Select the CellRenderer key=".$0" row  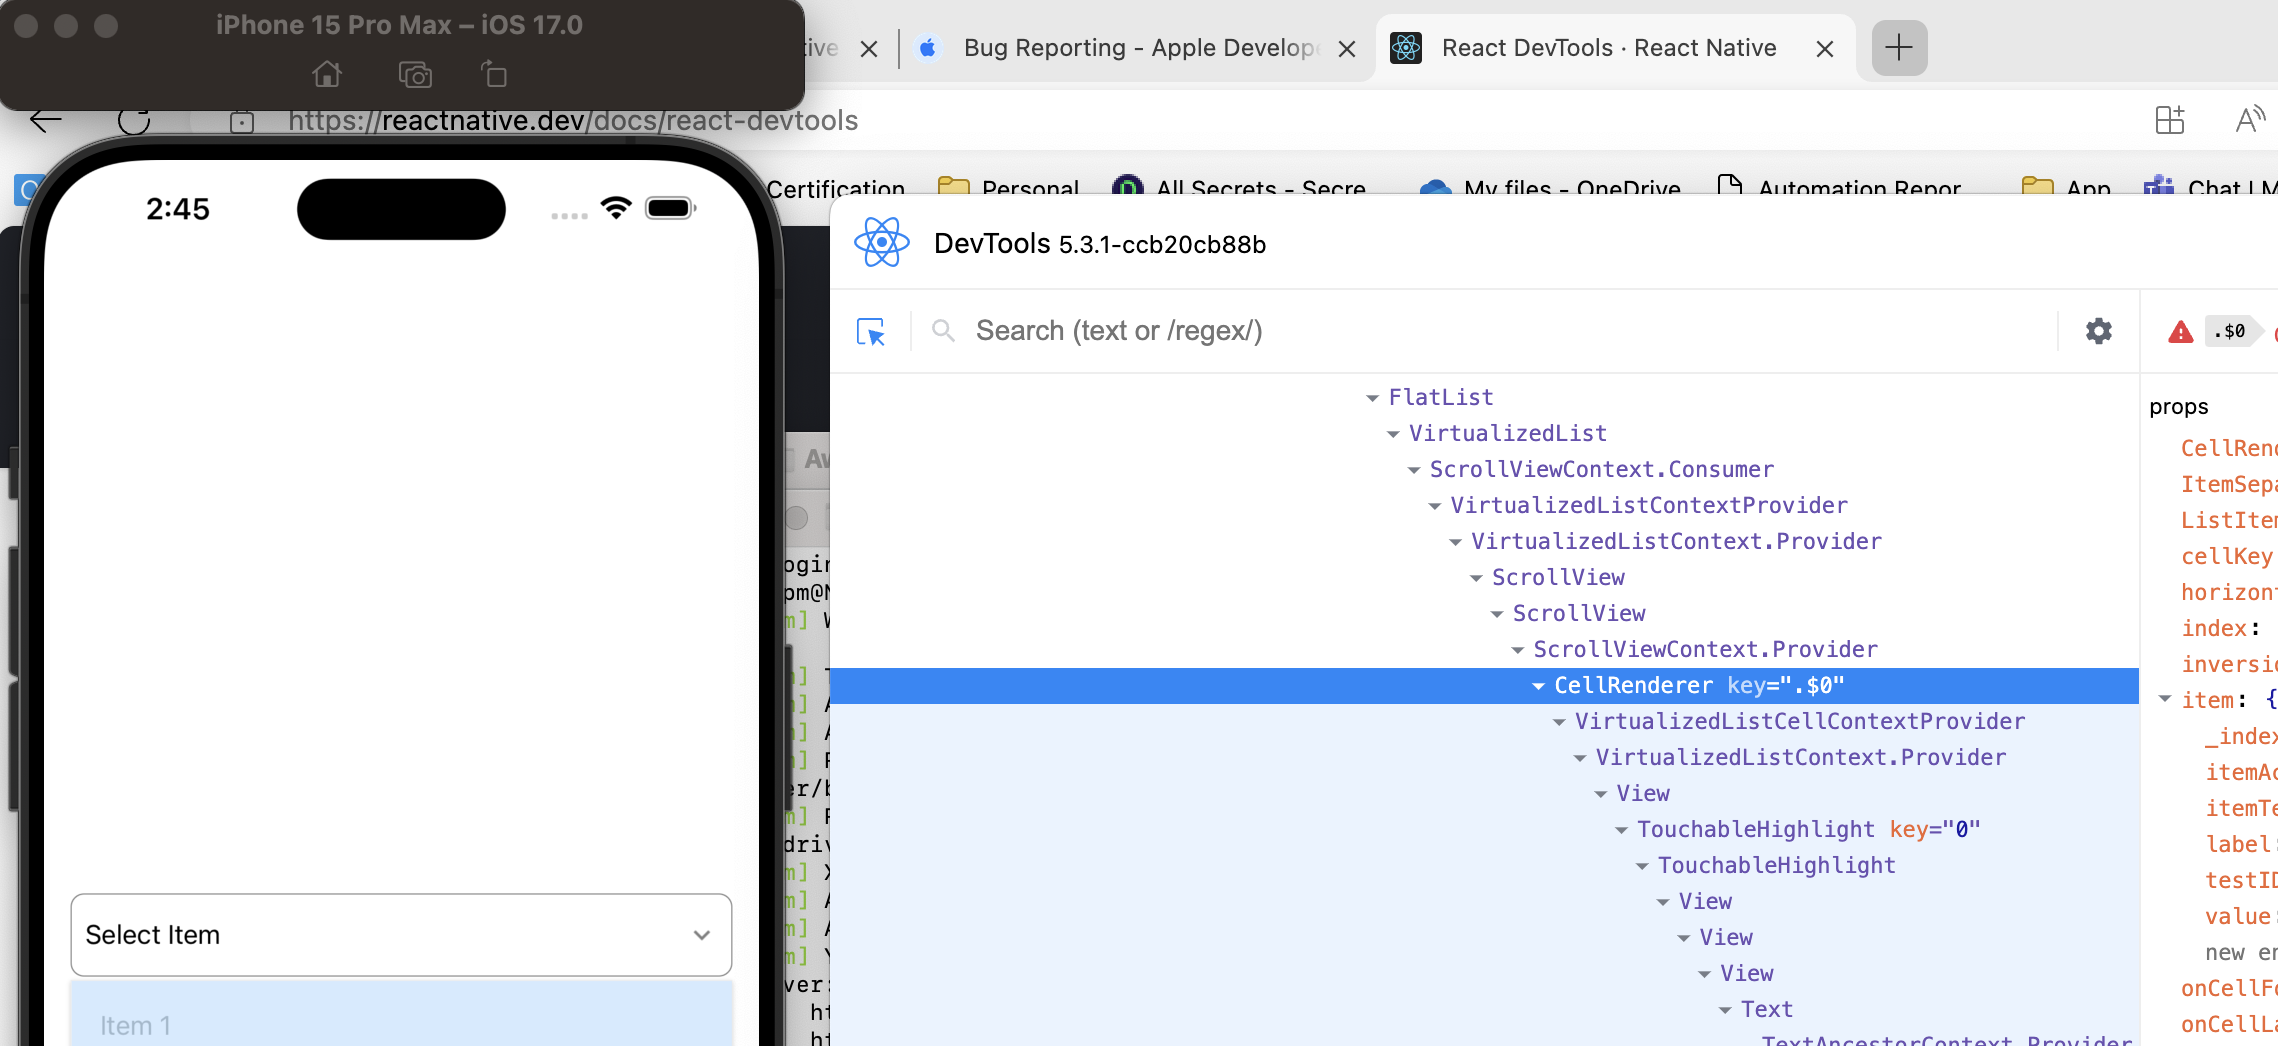(x=1484, y=686)
